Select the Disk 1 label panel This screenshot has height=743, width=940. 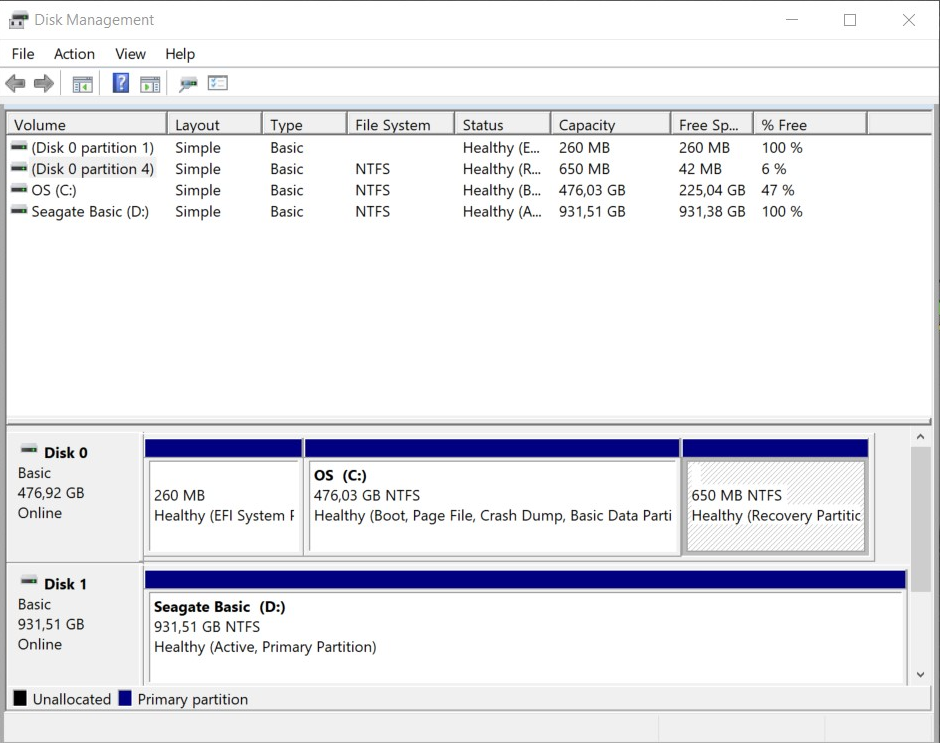pyautogui.click(x=74, y=624)
